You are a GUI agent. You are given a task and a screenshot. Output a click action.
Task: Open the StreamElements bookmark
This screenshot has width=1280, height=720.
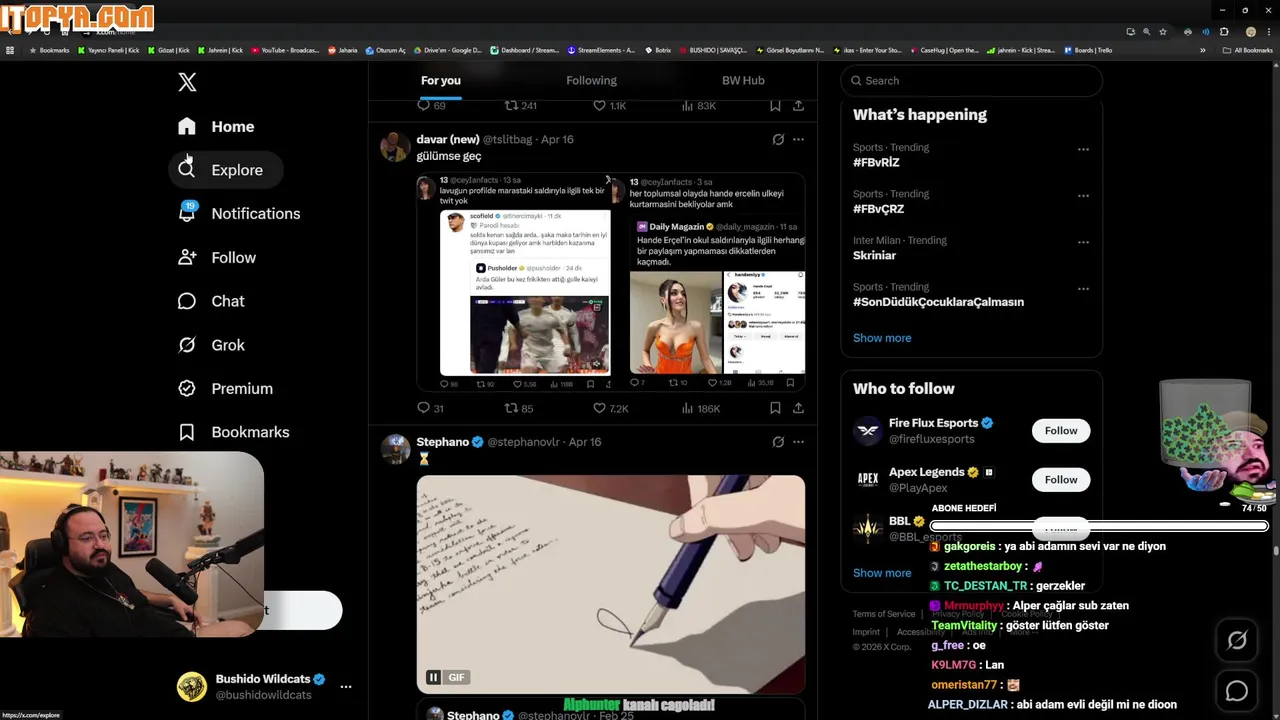601,50
